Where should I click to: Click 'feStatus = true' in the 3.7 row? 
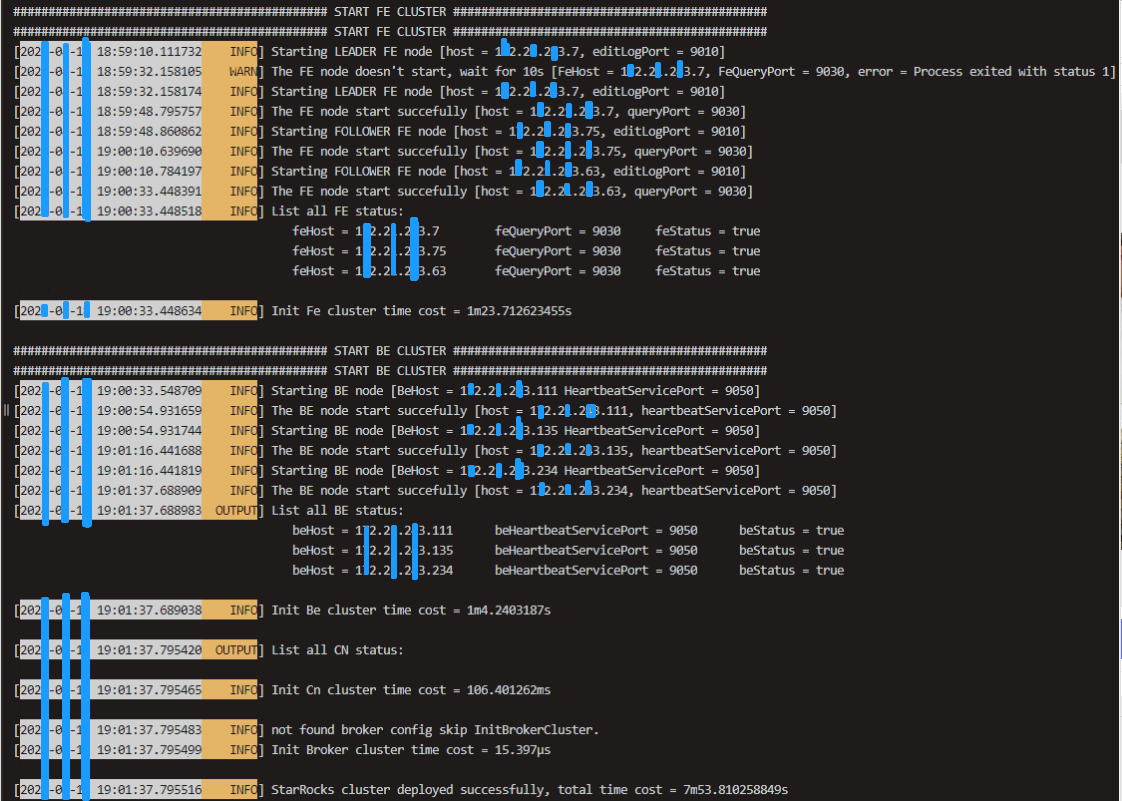(708, 231)
